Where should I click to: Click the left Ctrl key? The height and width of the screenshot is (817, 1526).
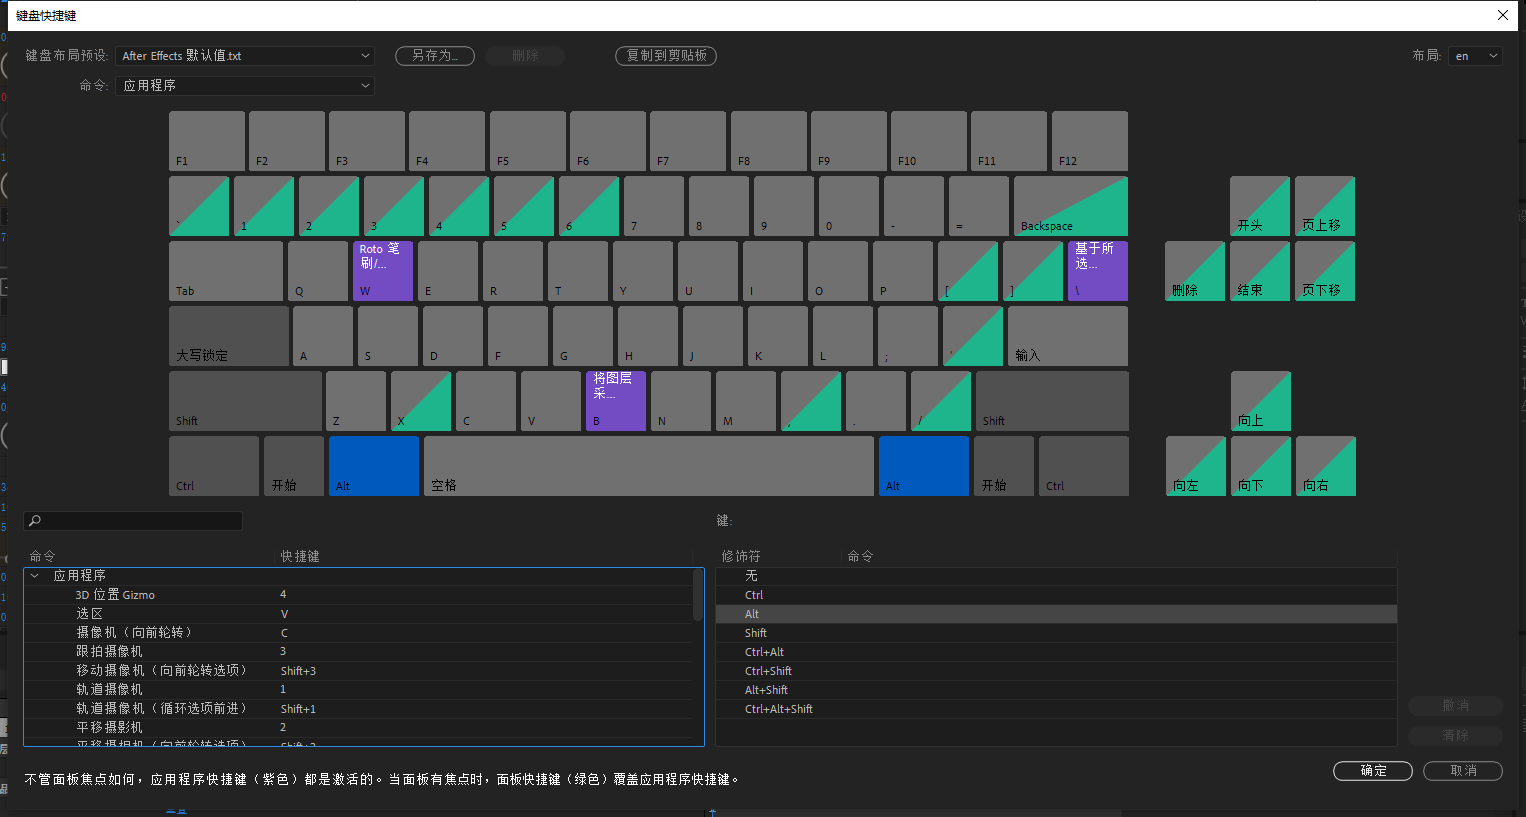coord(214,466)
